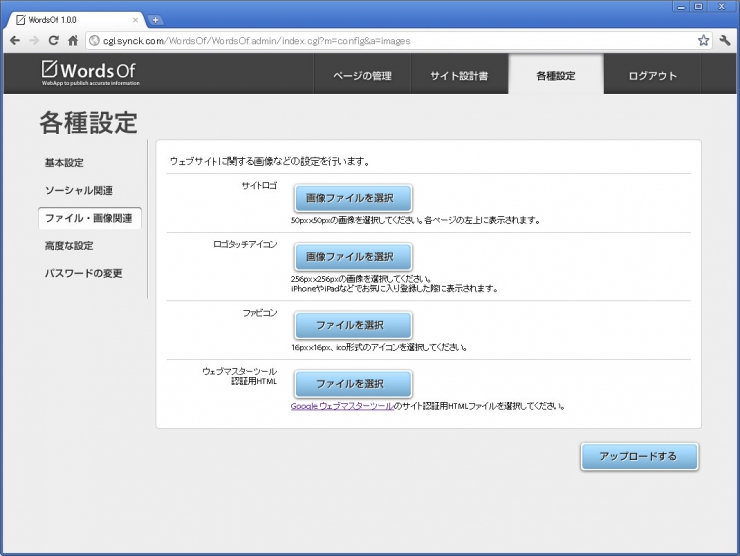Image resolution: width=740 pixels, height=556 pixels.
Task: Click ログアウト to log out
Action: click(653, 76)
